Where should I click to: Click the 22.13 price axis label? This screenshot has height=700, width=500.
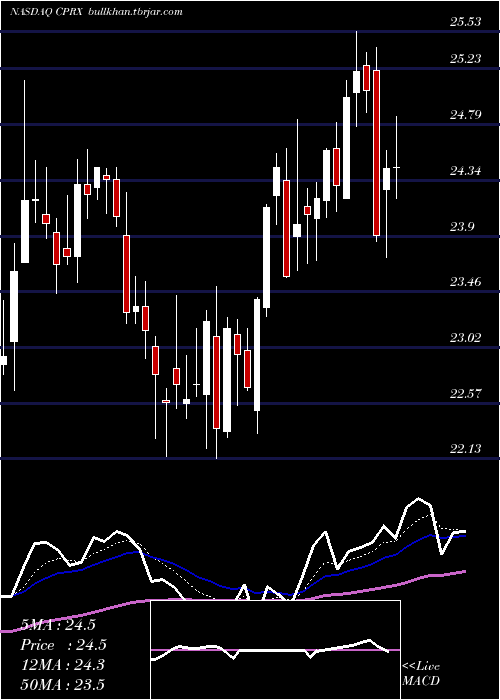click(466, 449)
